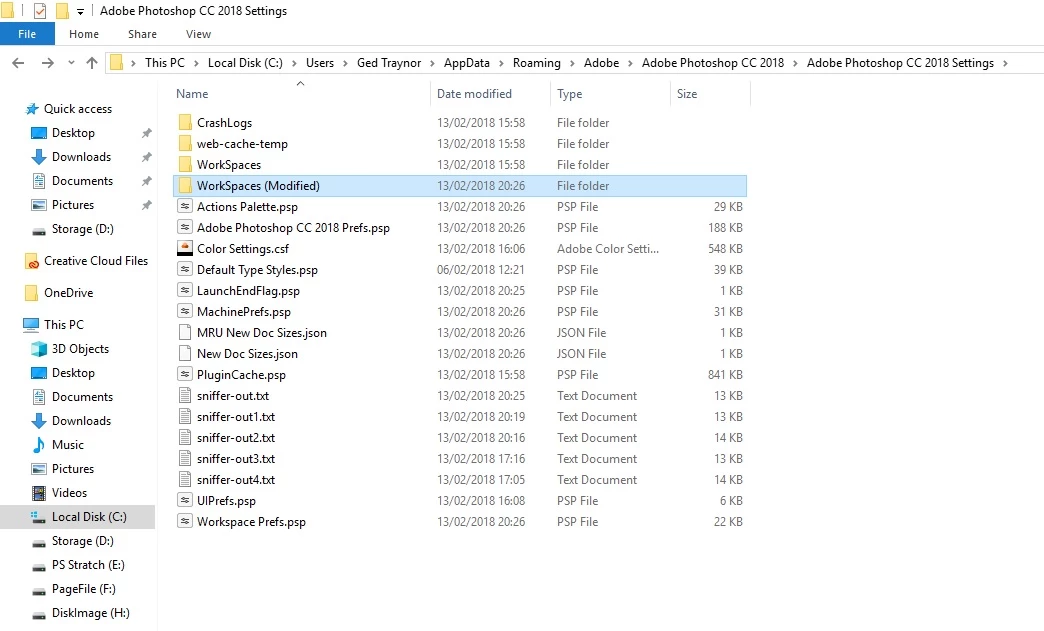The image size is (1044, 631).
Task: Select the WorkSpaces (Modified) folder icon
Action: (185, 186)
